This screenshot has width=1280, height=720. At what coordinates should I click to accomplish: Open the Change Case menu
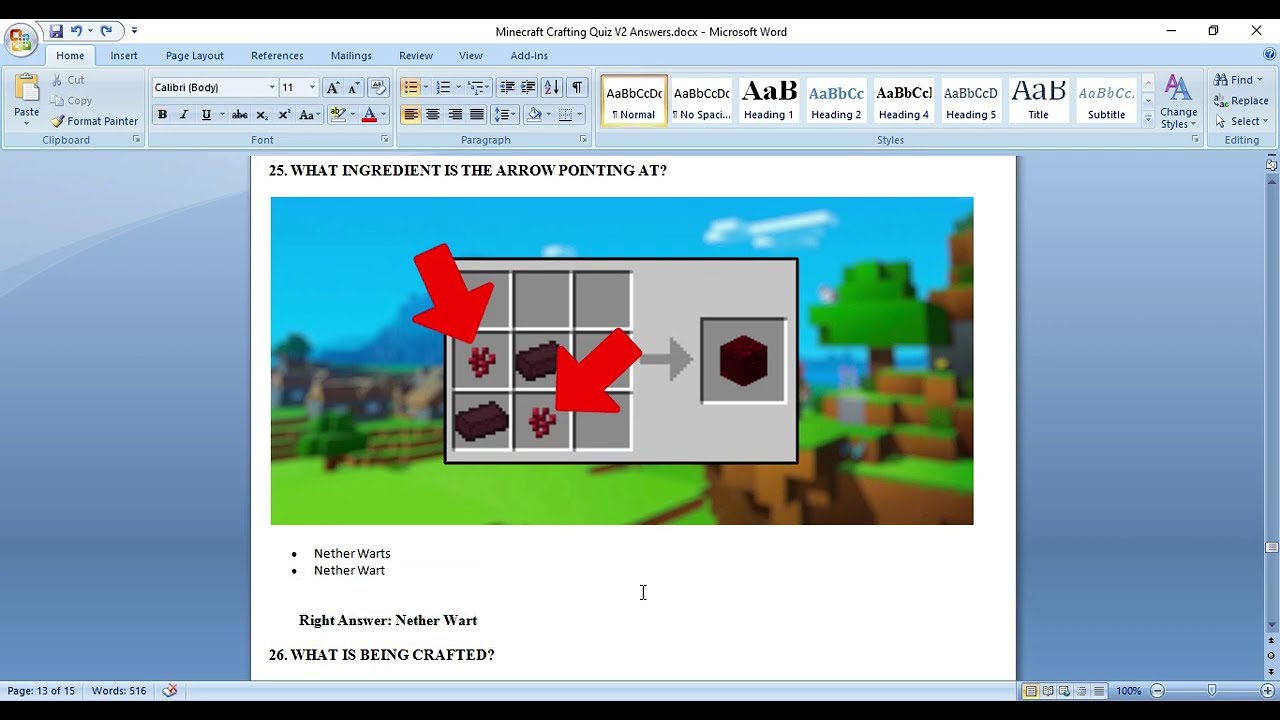[310, 115]
